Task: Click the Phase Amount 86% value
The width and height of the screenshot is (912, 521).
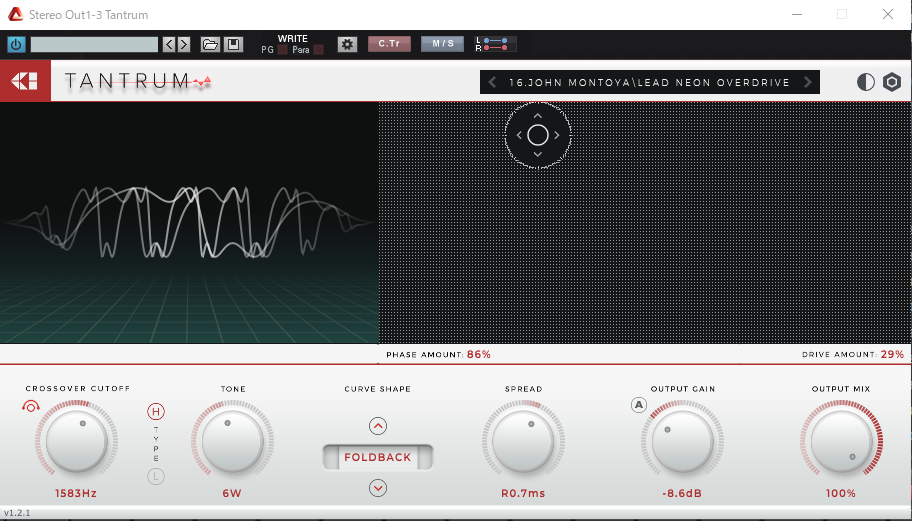Action: tap(479, 354)
